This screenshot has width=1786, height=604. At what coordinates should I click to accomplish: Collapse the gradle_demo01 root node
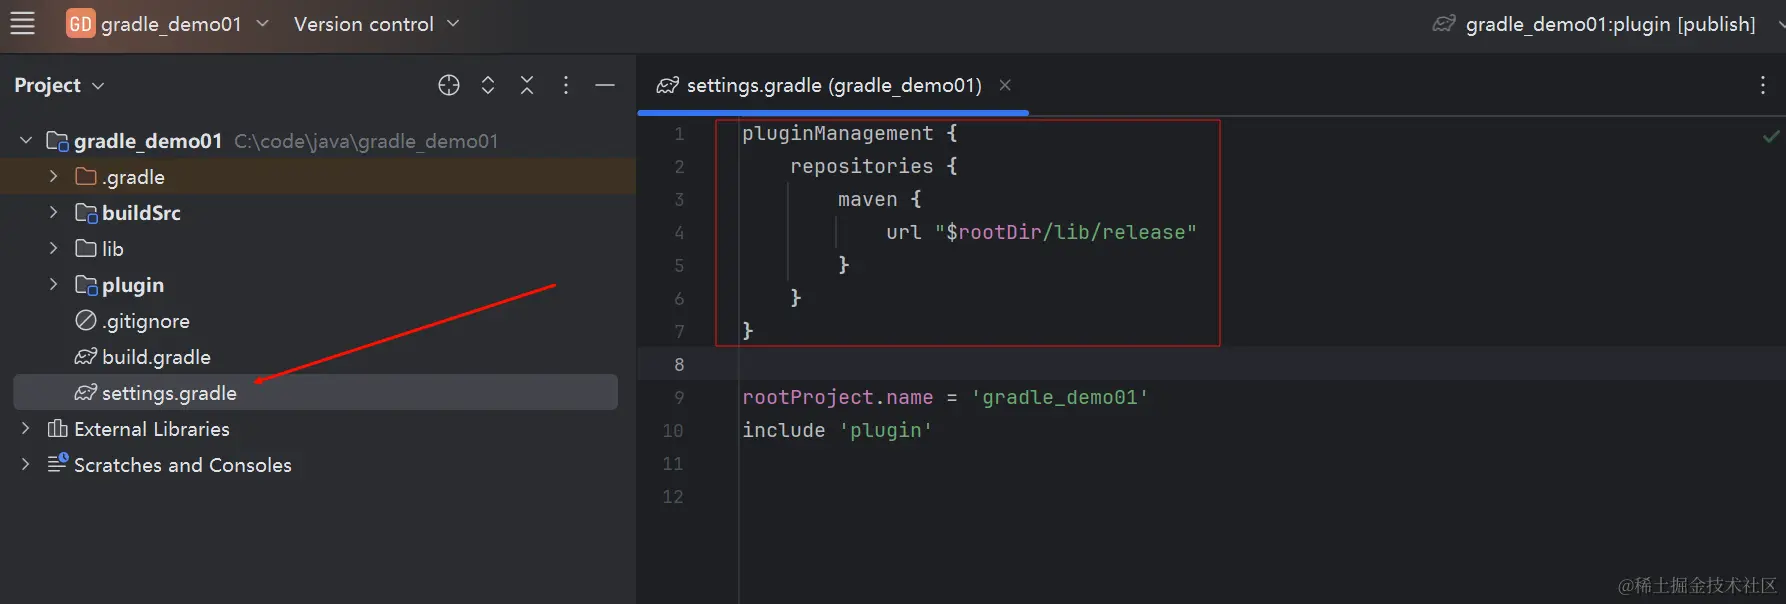coord(25,141)
